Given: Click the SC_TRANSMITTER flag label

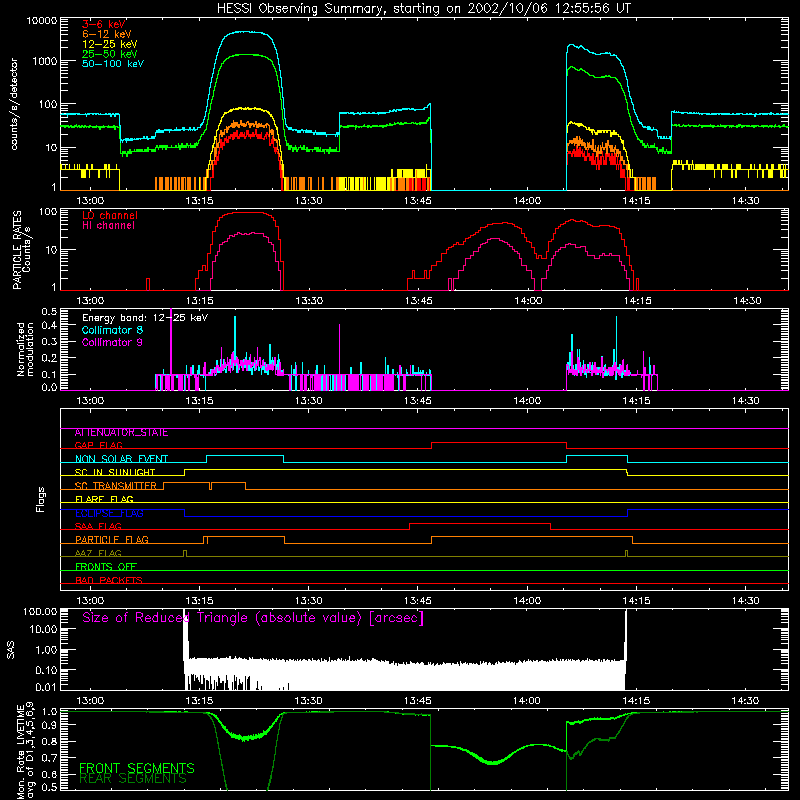Looking at the screenshot, I should tap(115, 486).
